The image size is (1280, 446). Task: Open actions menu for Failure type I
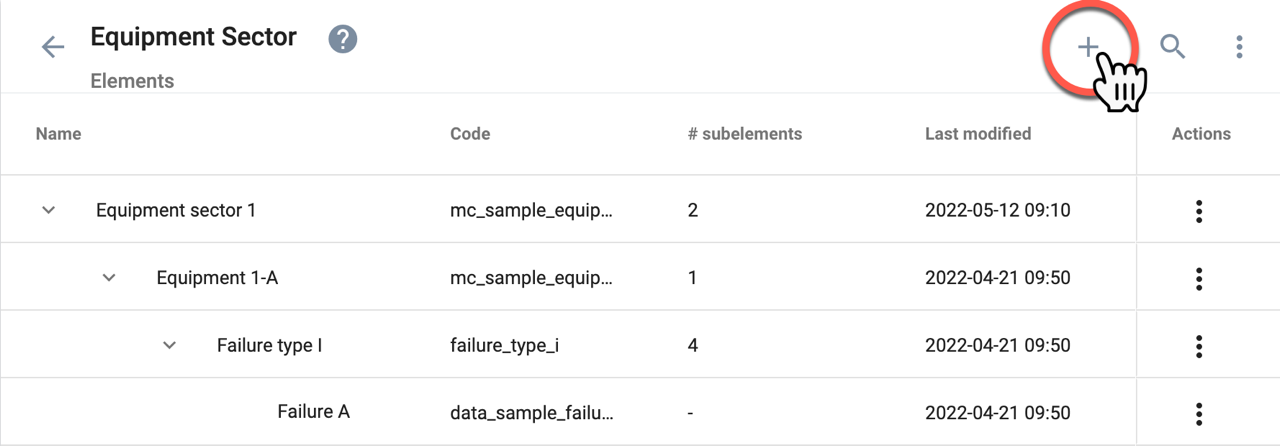tap(1198, 346)
